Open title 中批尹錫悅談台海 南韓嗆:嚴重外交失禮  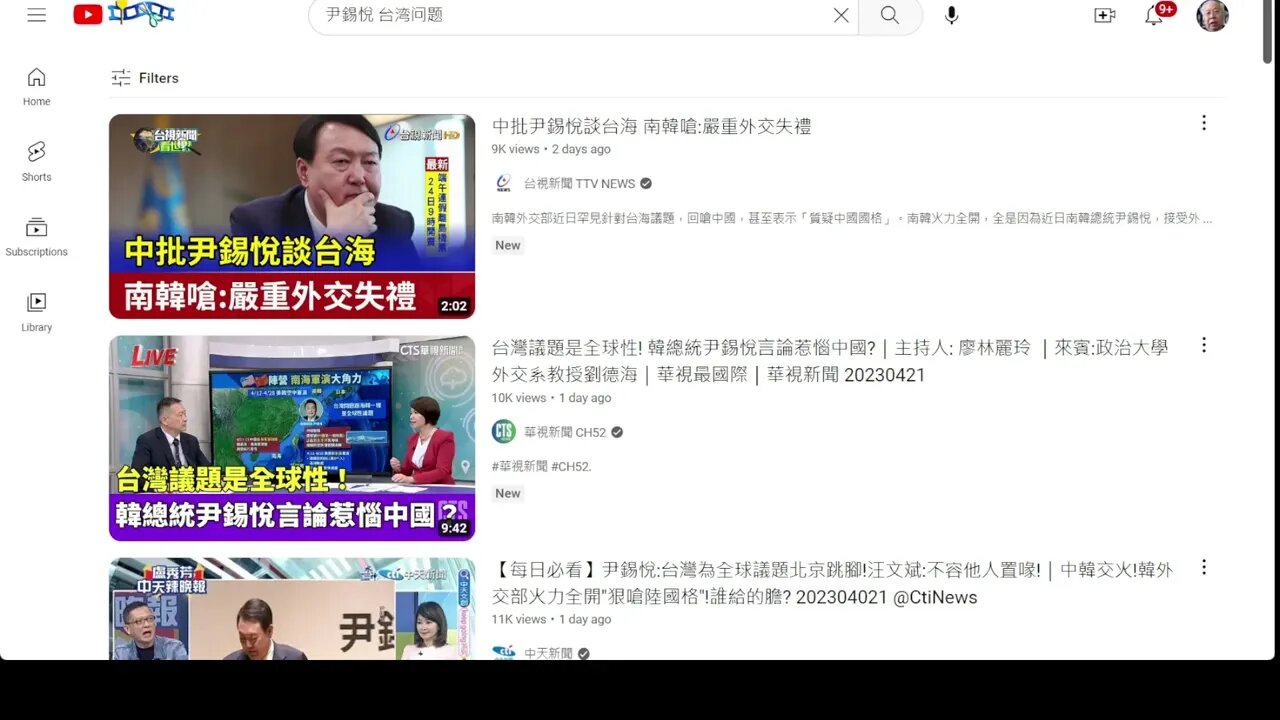(x=651, y=126)
